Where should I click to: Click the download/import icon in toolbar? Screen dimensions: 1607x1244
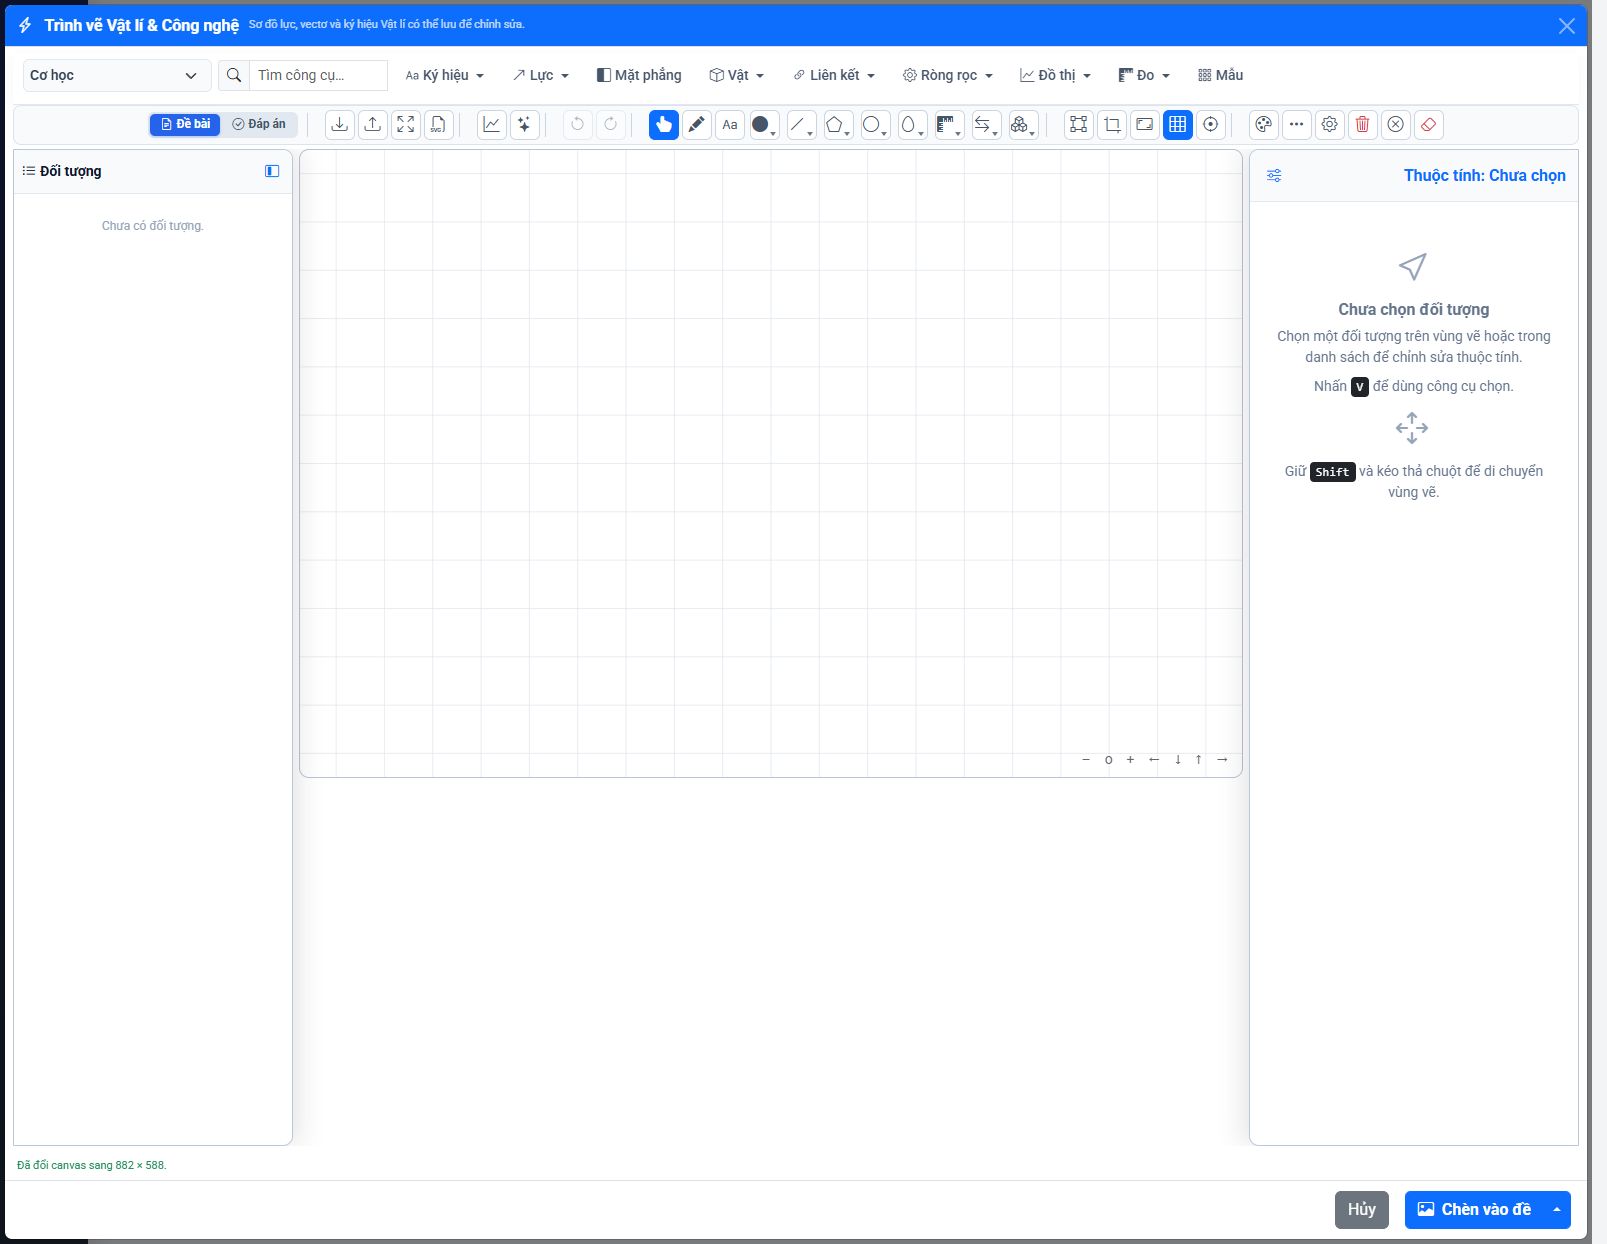(340, 125)
